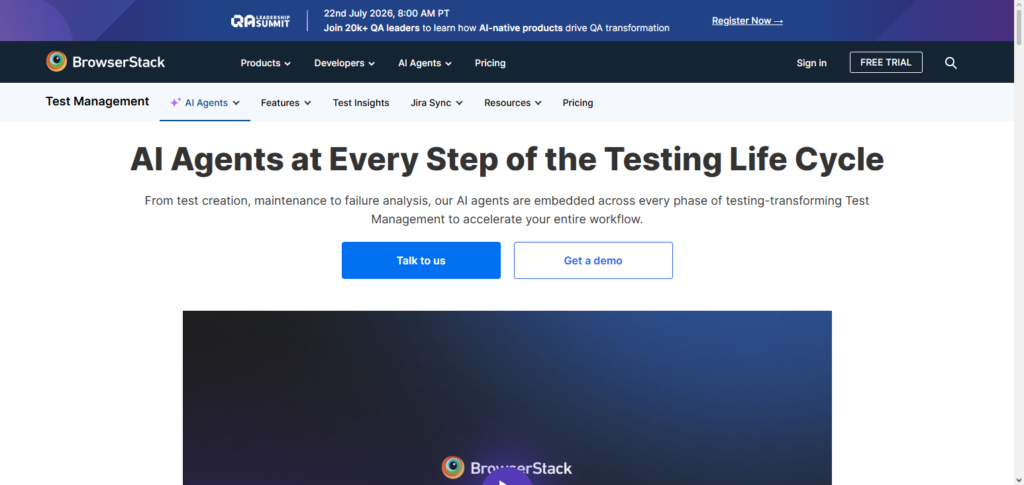The width and height of the screenshot is (1024, 485).
Task: Click the QA Leadership Summit logo
Action: (x=260, y=21)
